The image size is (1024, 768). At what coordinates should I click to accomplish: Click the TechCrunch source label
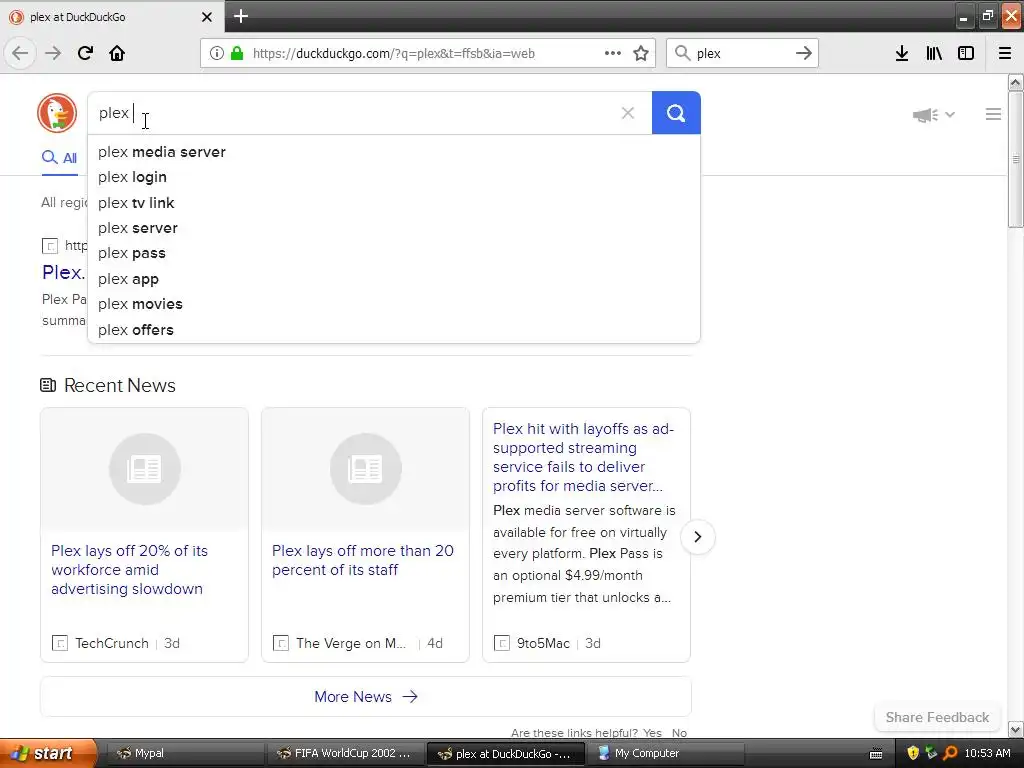[112, 643]
